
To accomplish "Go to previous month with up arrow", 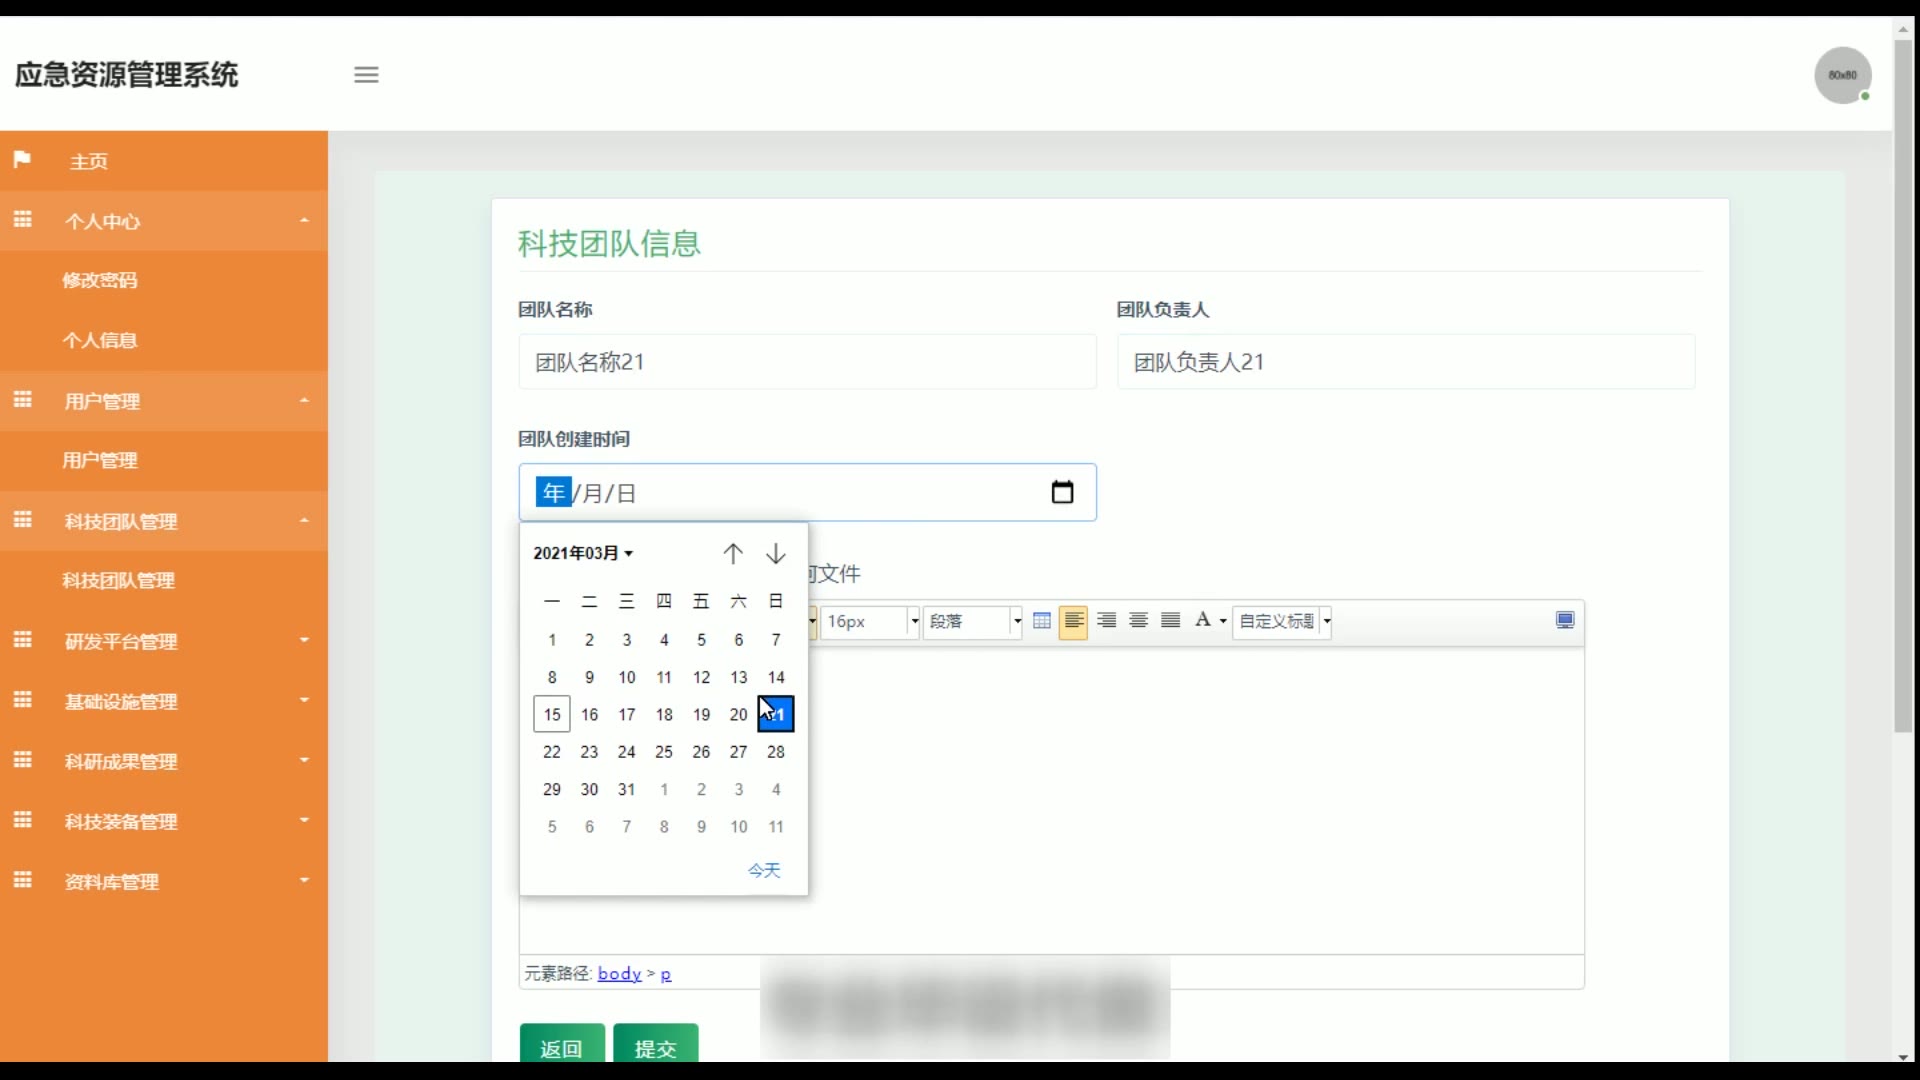I will pyautogui.click(x=733, y=554).
